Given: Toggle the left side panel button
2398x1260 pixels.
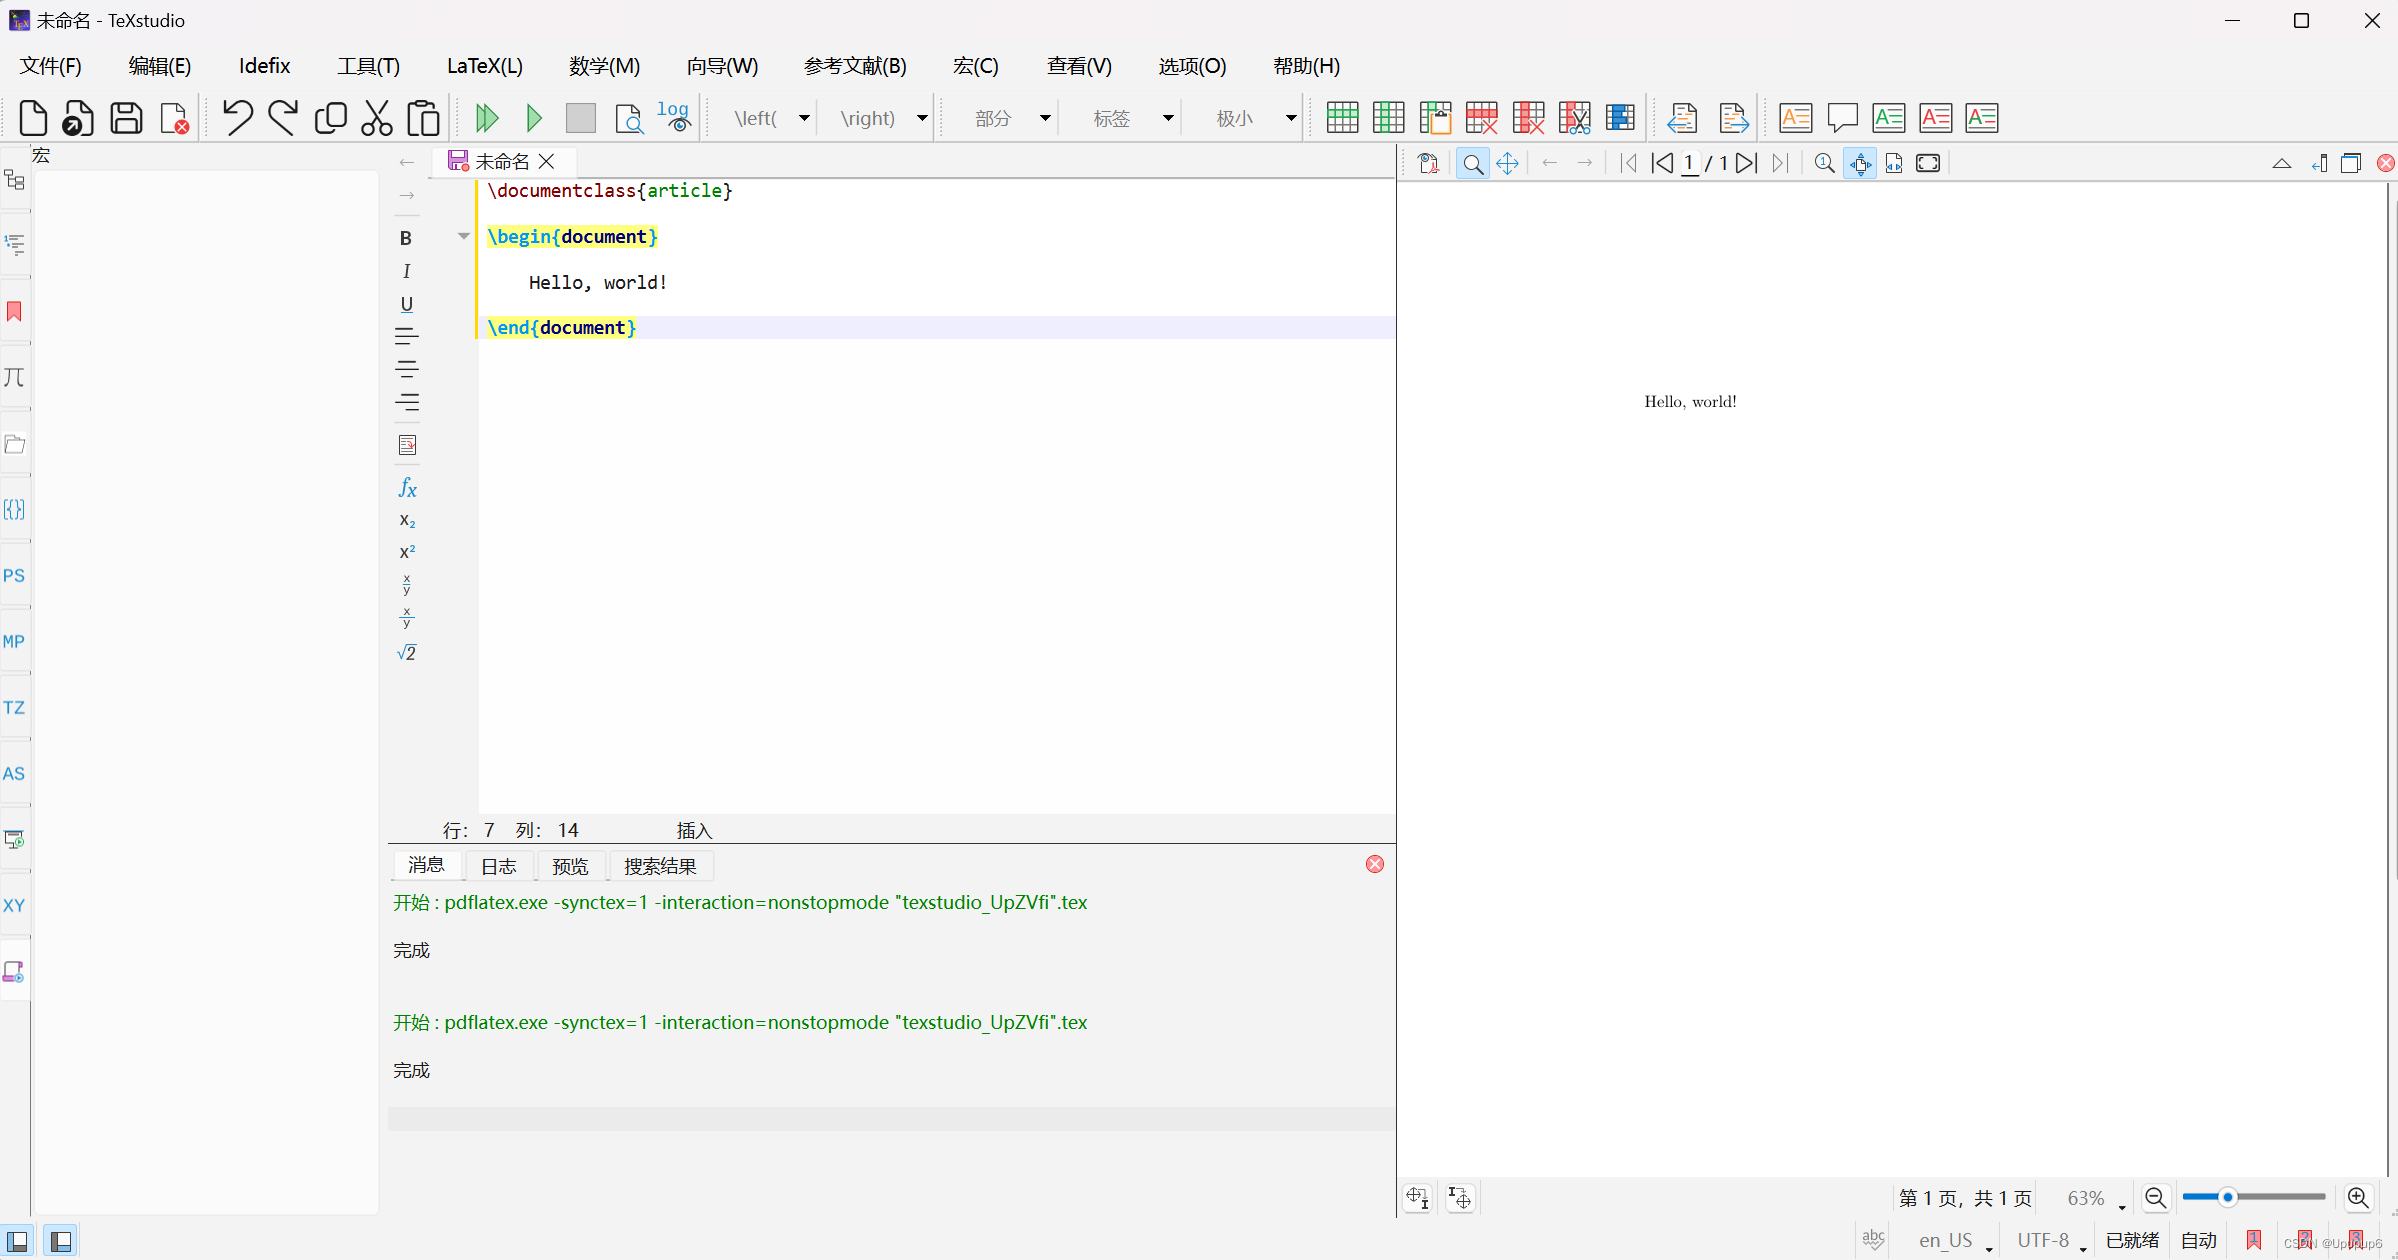Looking at the screenshot, I should coord(17,1241).
